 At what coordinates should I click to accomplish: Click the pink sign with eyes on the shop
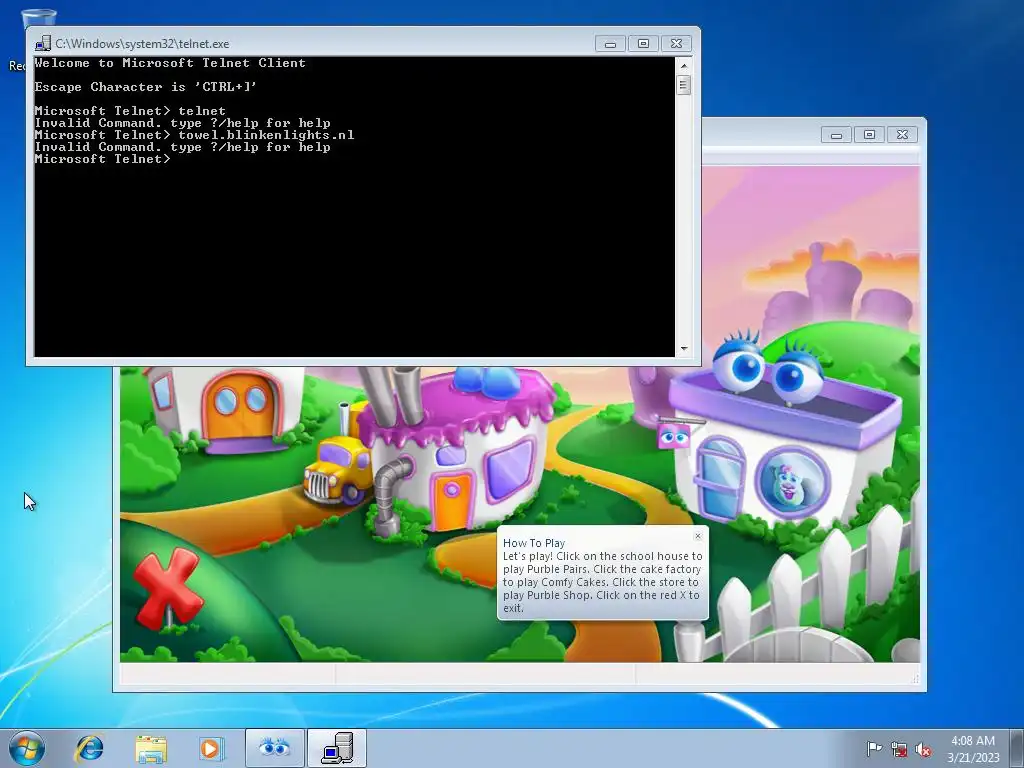[674, 436]
